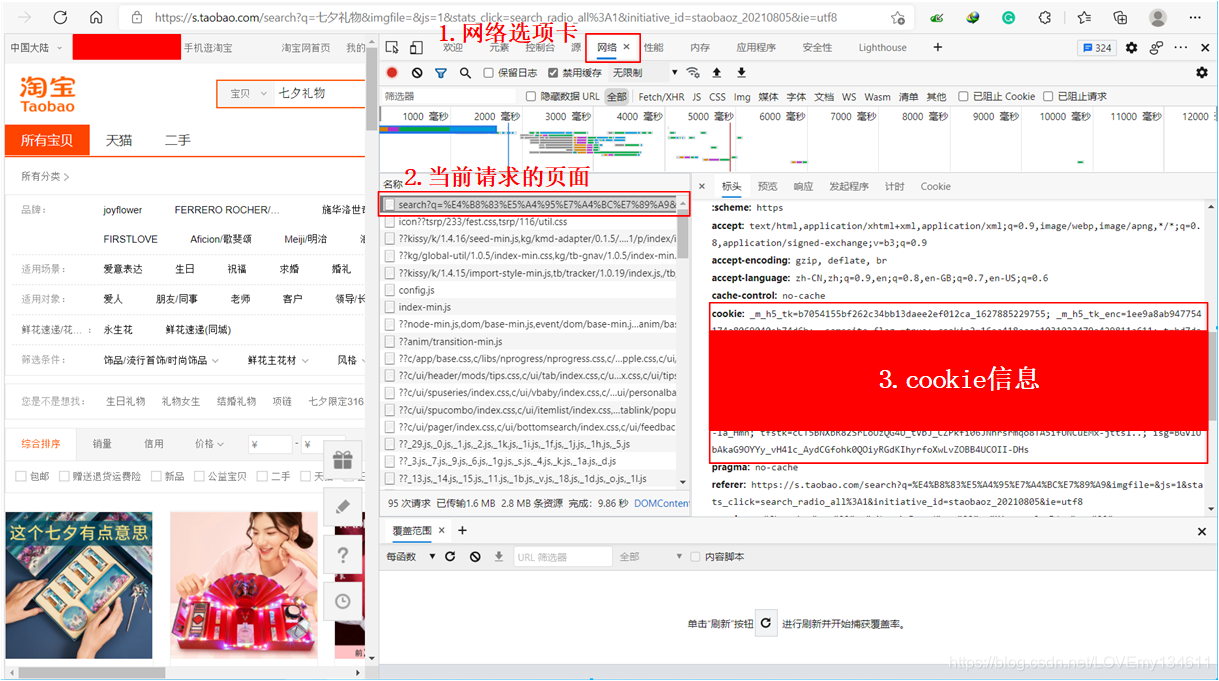This screenshot has width=1219, height=681.
Task: Expand the 饰品/流行首饰/时尚饰品 filter
Action: (162, 361)
